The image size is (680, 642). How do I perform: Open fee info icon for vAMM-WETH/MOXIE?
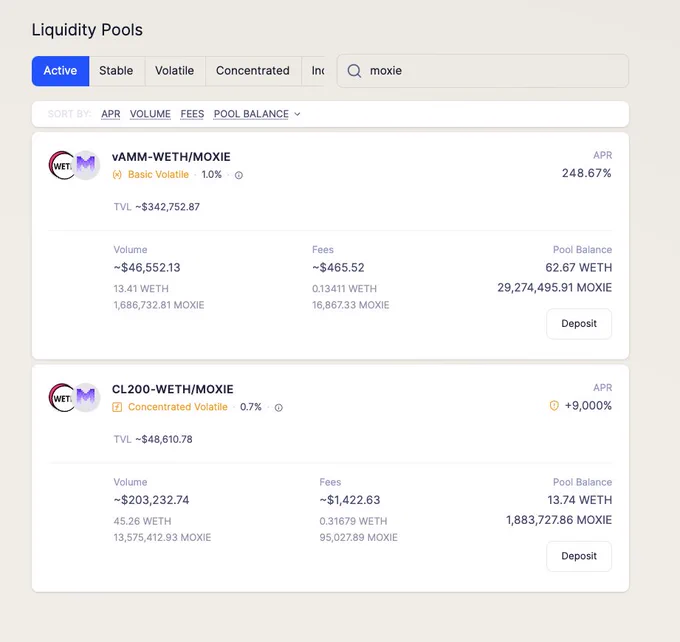[239, 175]
